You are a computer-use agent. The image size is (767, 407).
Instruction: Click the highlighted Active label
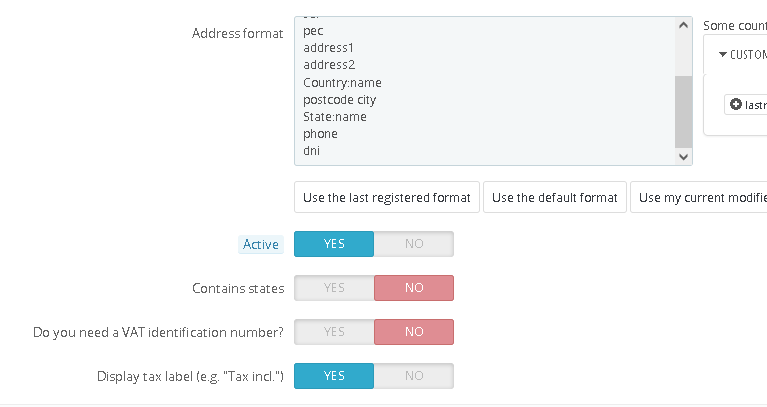click(x=262, y=244)
